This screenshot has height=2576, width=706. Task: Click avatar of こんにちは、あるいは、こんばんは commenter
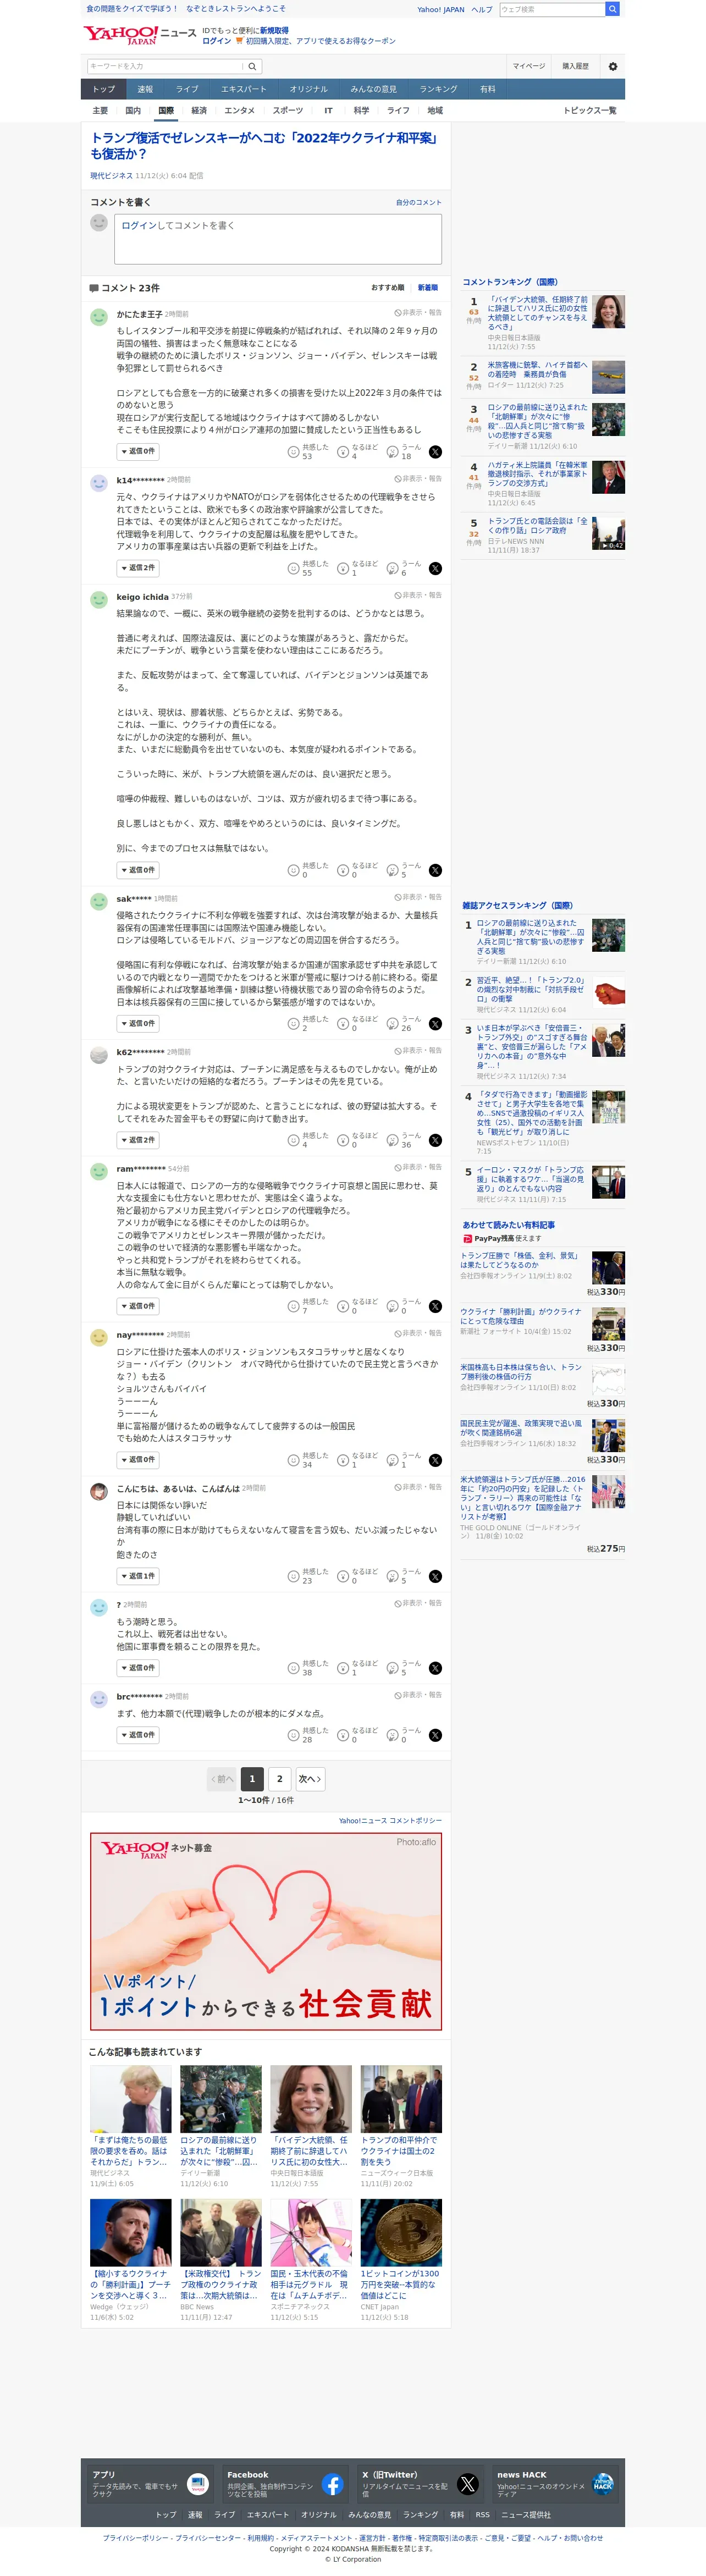coord(99,1492)
